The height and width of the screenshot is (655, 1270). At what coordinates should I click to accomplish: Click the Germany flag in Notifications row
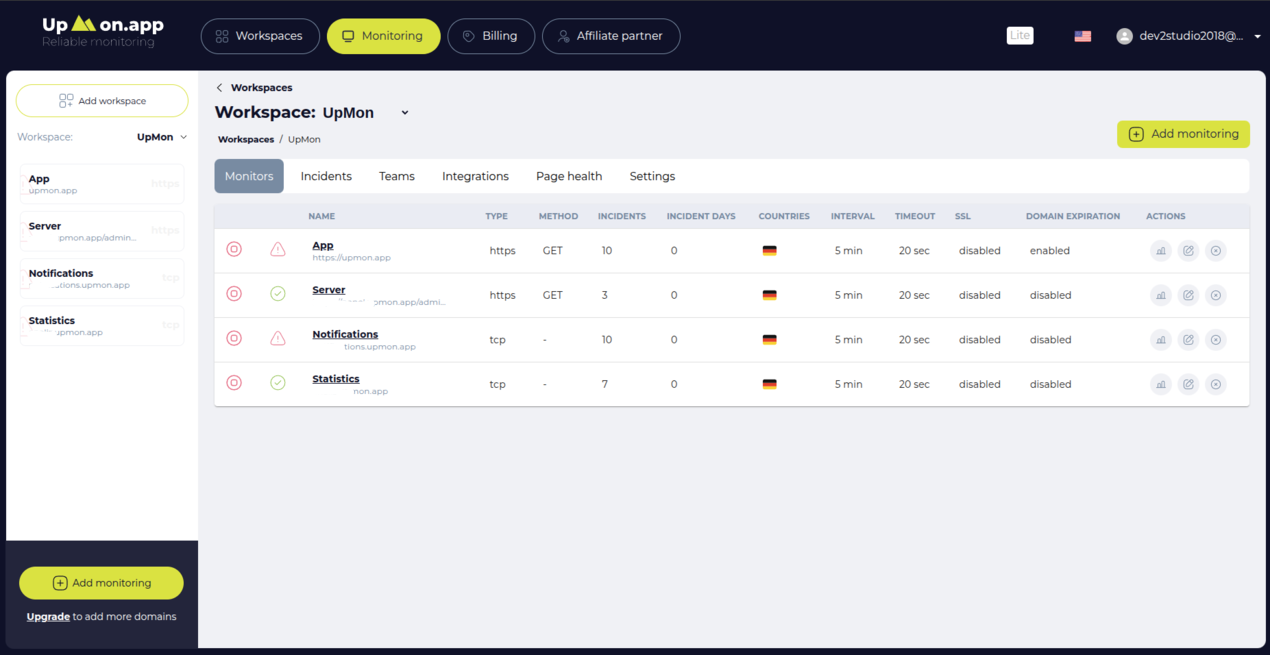(769, 340)
